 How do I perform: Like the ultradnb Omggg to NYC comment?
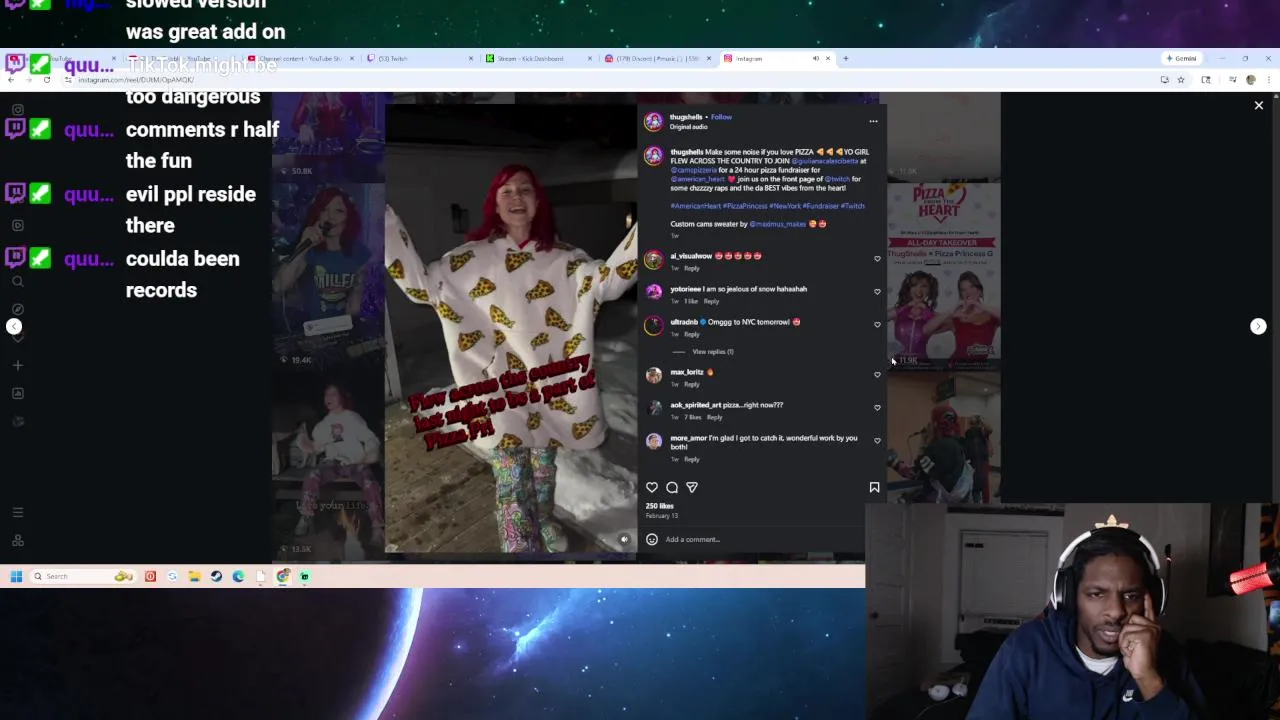[x=877, y=325]
